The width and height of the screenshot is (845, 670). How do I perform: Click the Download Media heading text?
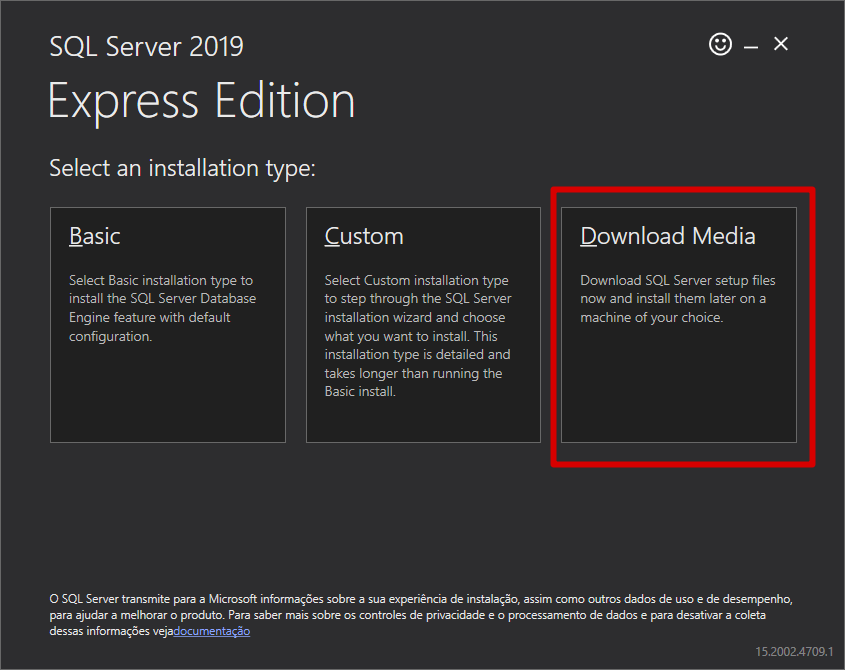[x=668, y=236]
